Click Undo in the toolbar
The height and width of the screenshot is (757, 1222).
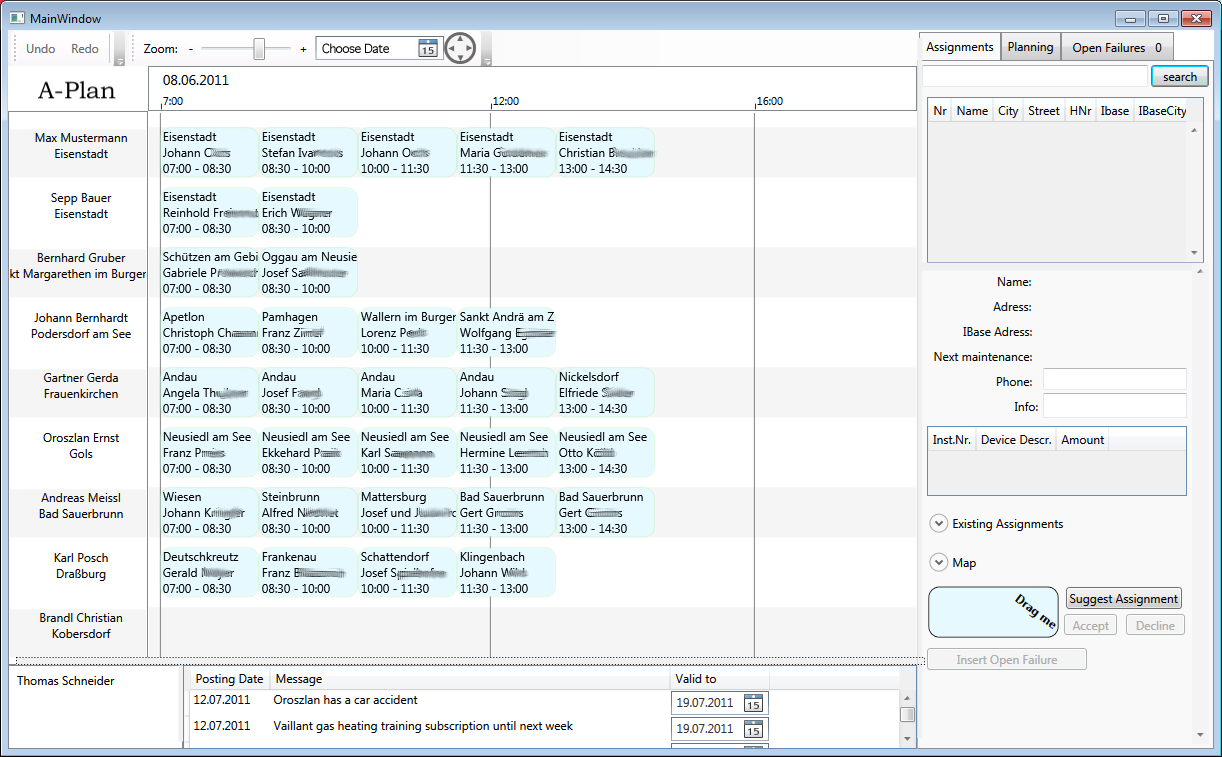41,49
